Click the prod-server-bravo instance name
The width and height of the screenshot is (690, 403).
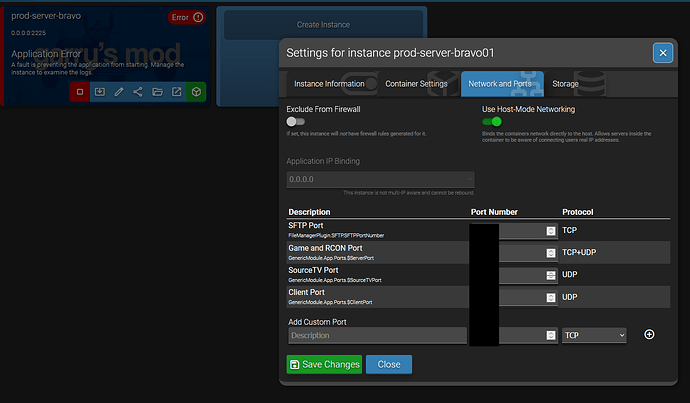[x=46, y=16]
